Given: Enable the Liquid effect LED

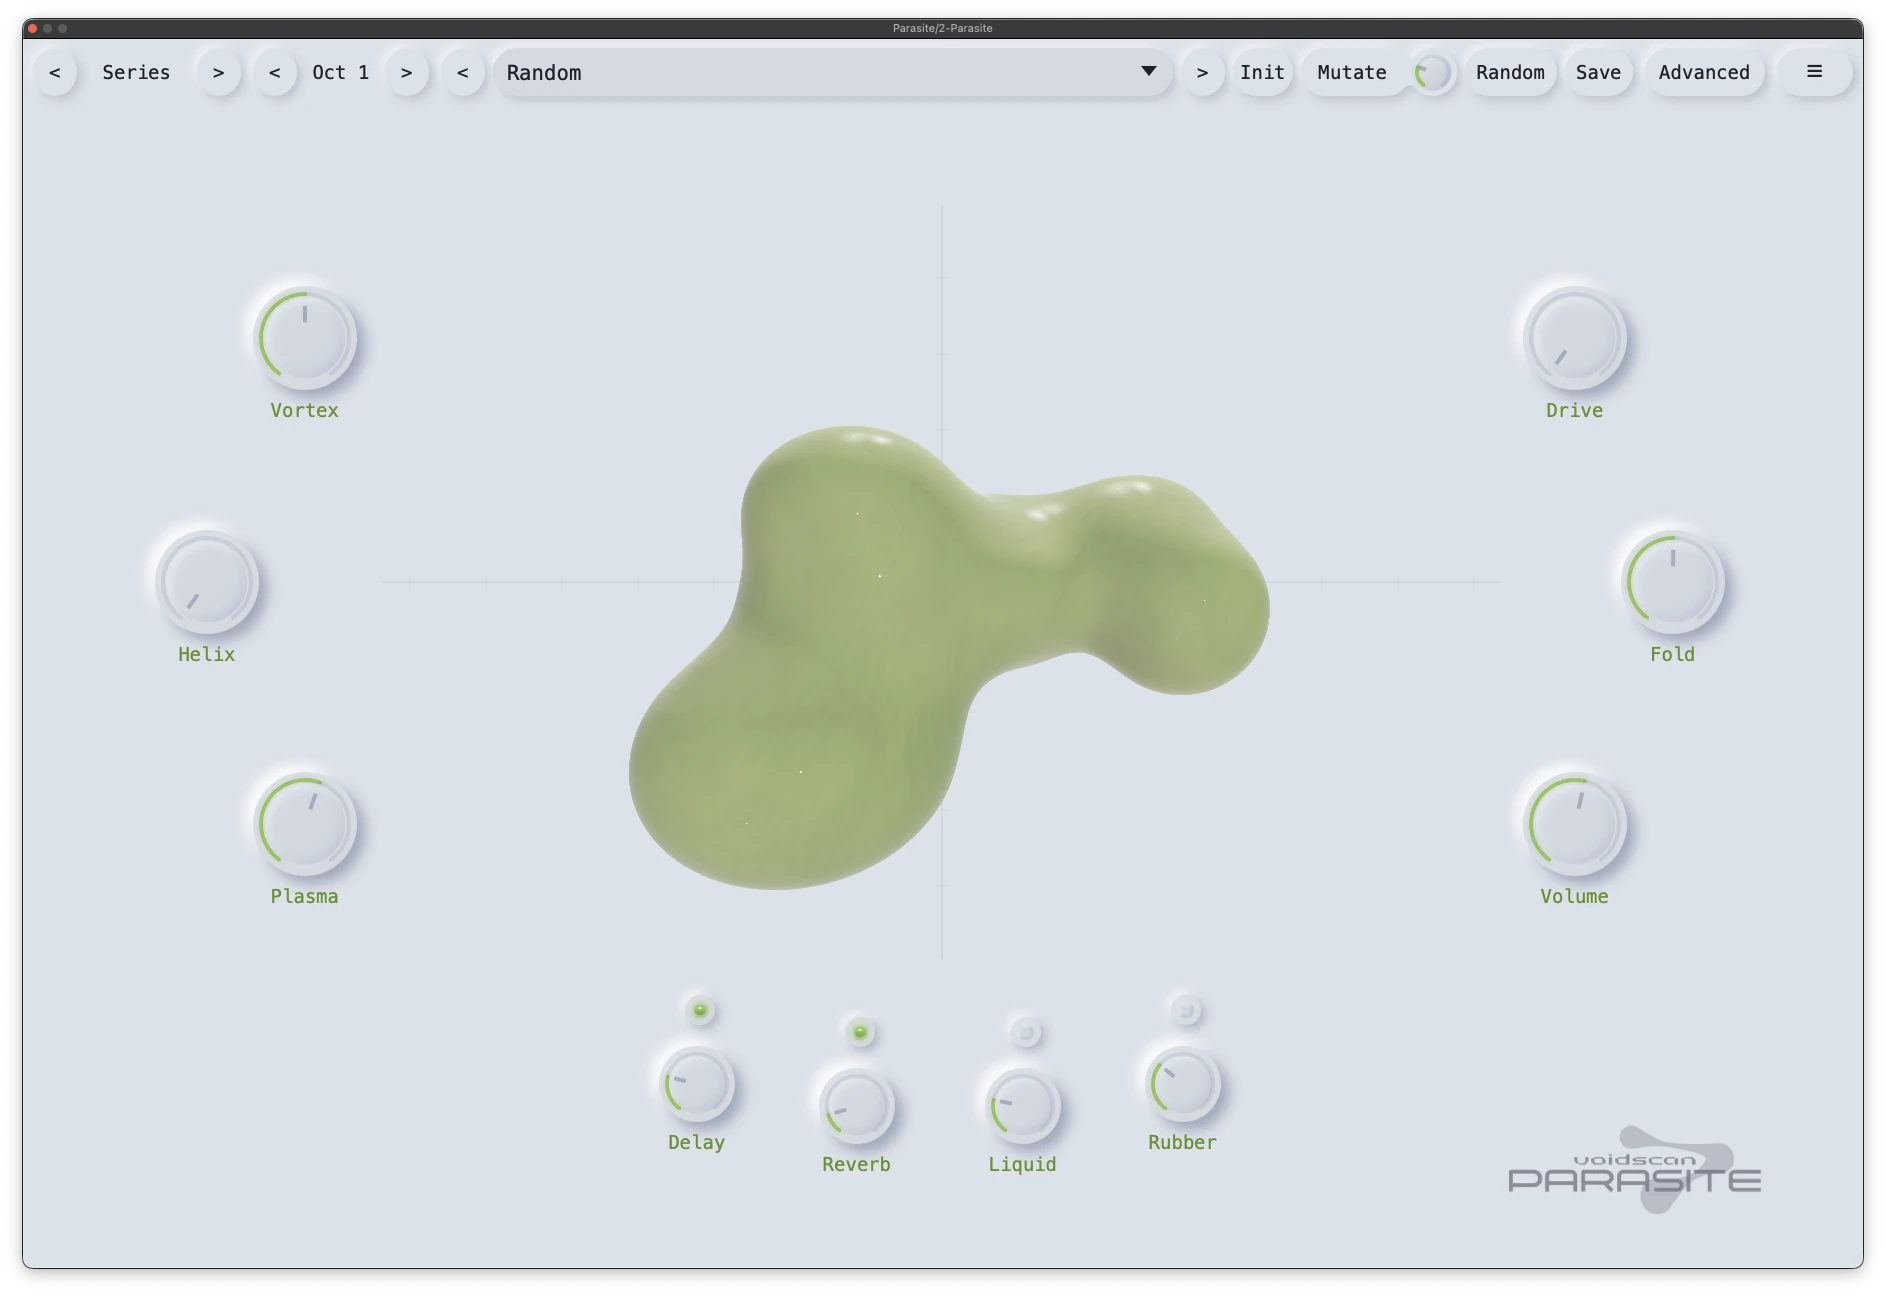Looking at the screenshot, I should [x=1026, y=1032].
